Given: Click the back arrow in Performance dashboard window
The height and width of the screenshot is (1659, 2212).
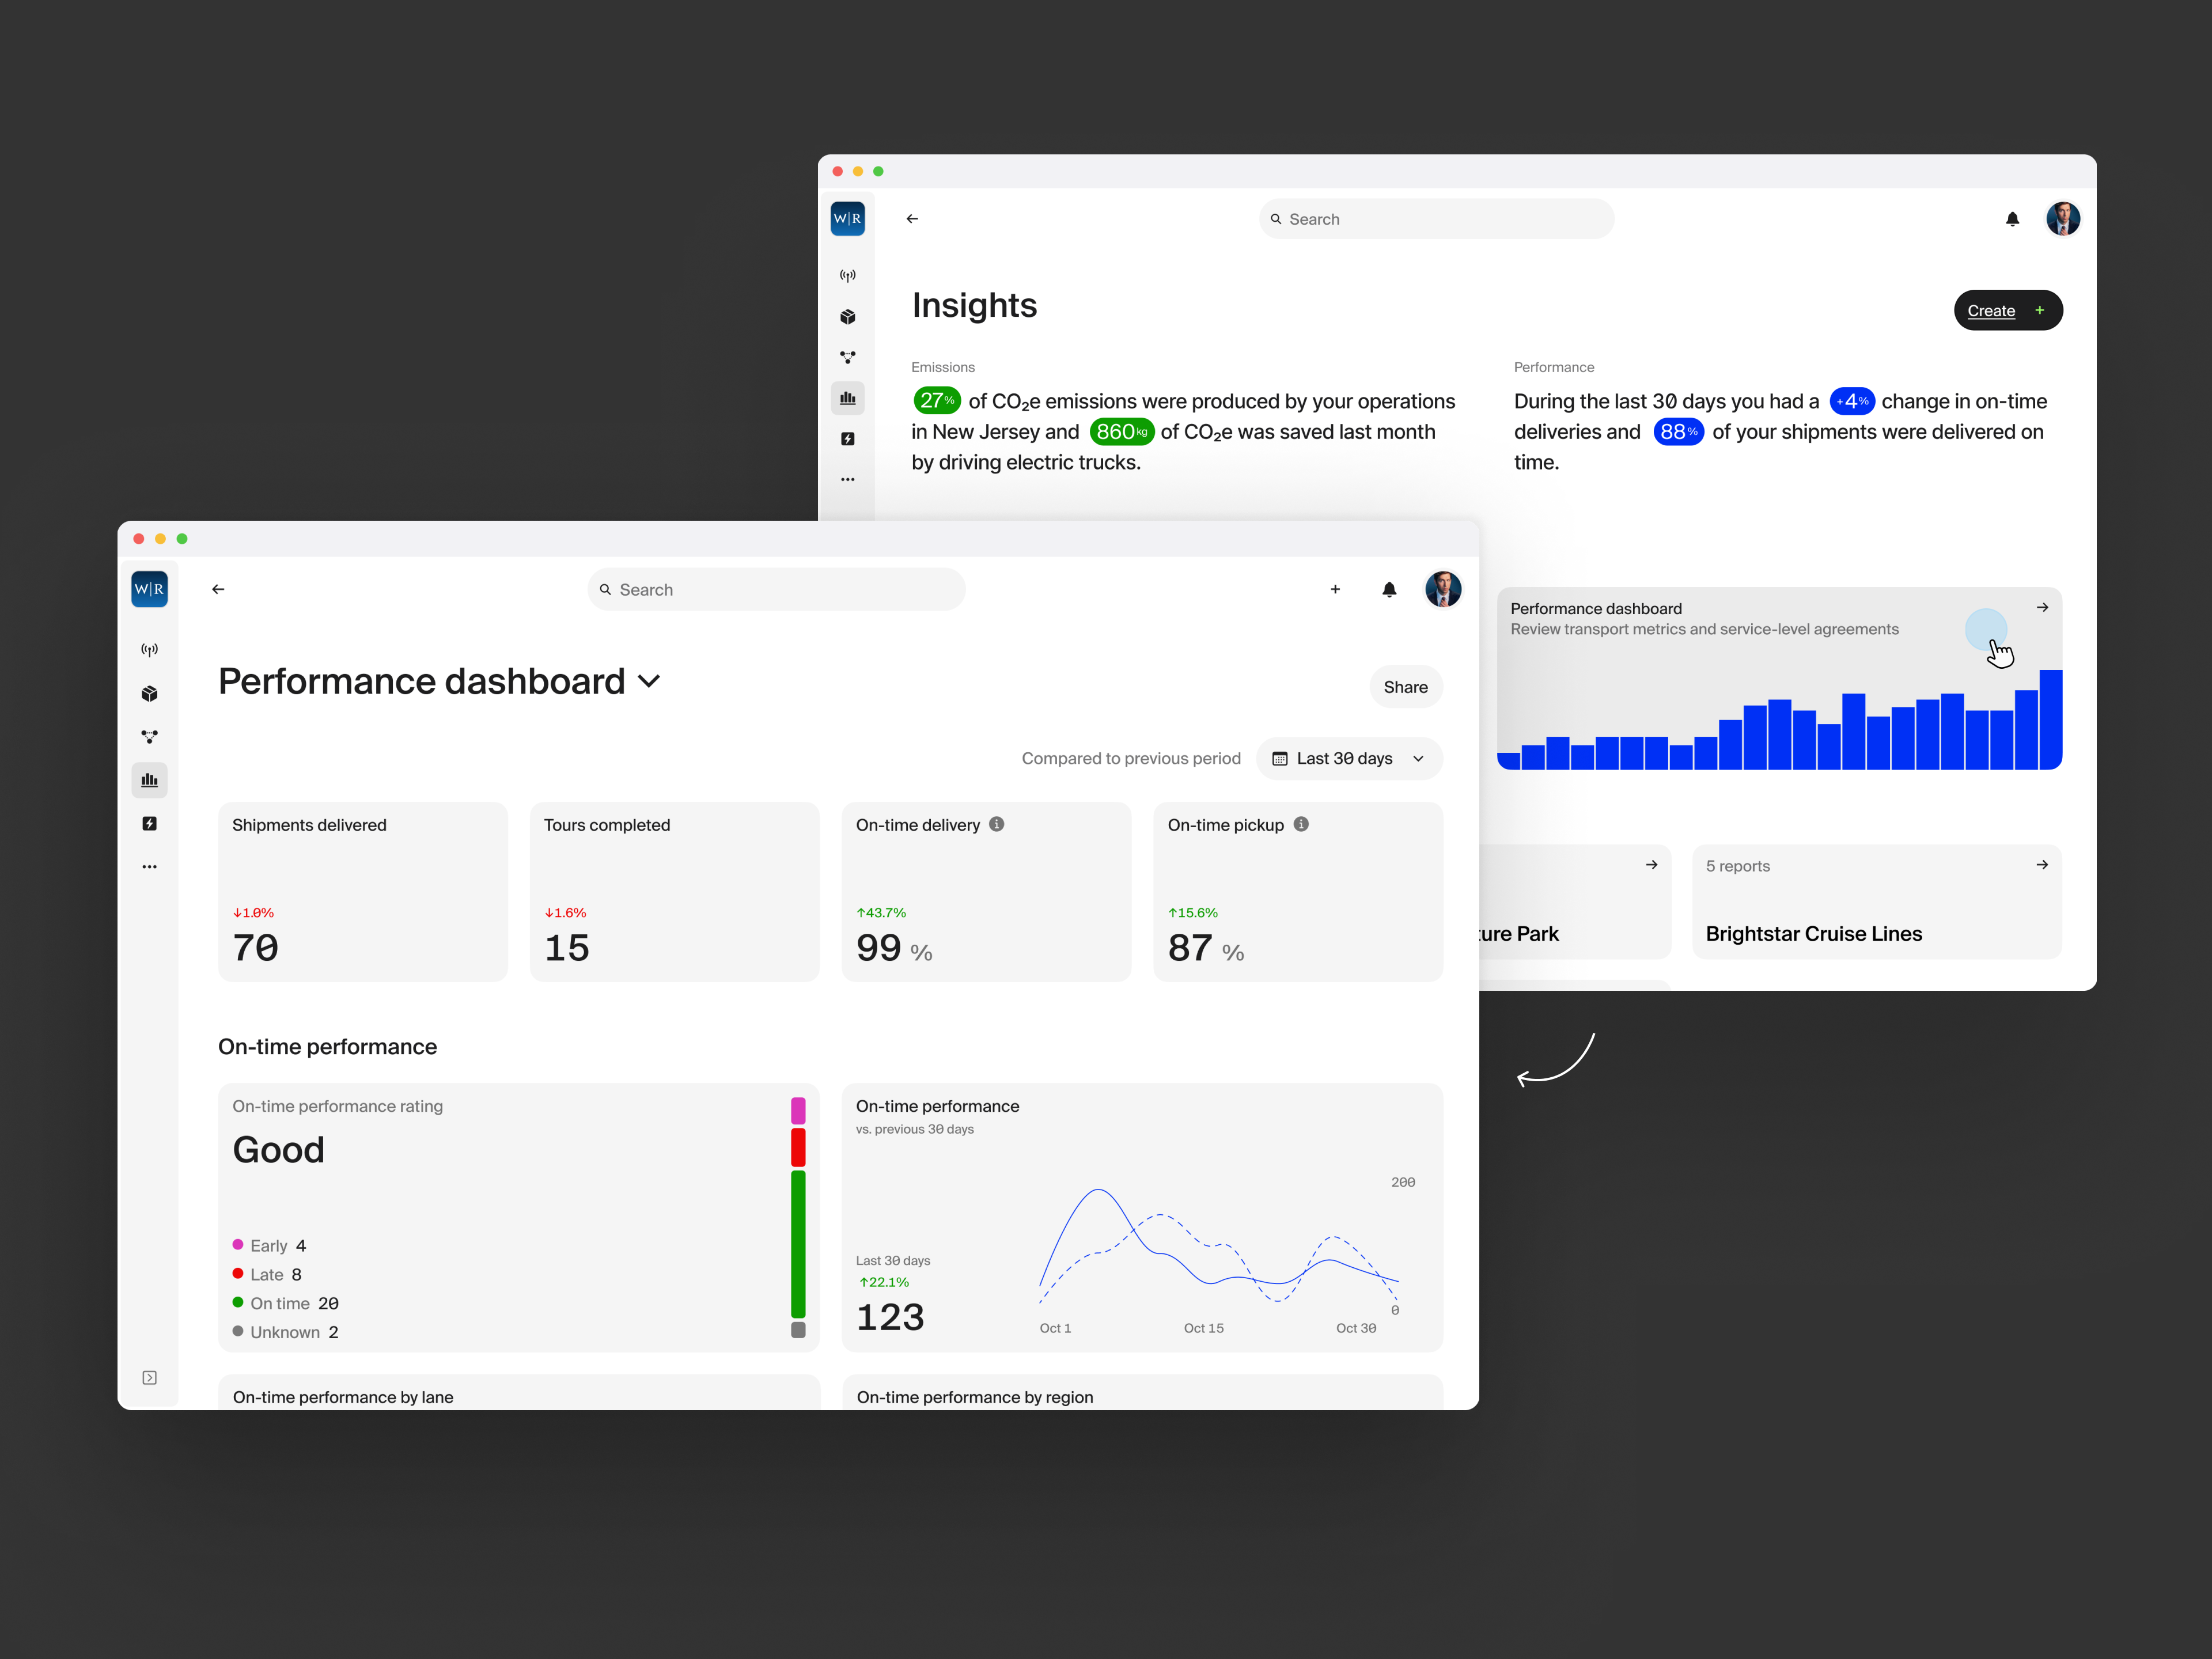Looking at the screenshot, I should click(218, 590).
